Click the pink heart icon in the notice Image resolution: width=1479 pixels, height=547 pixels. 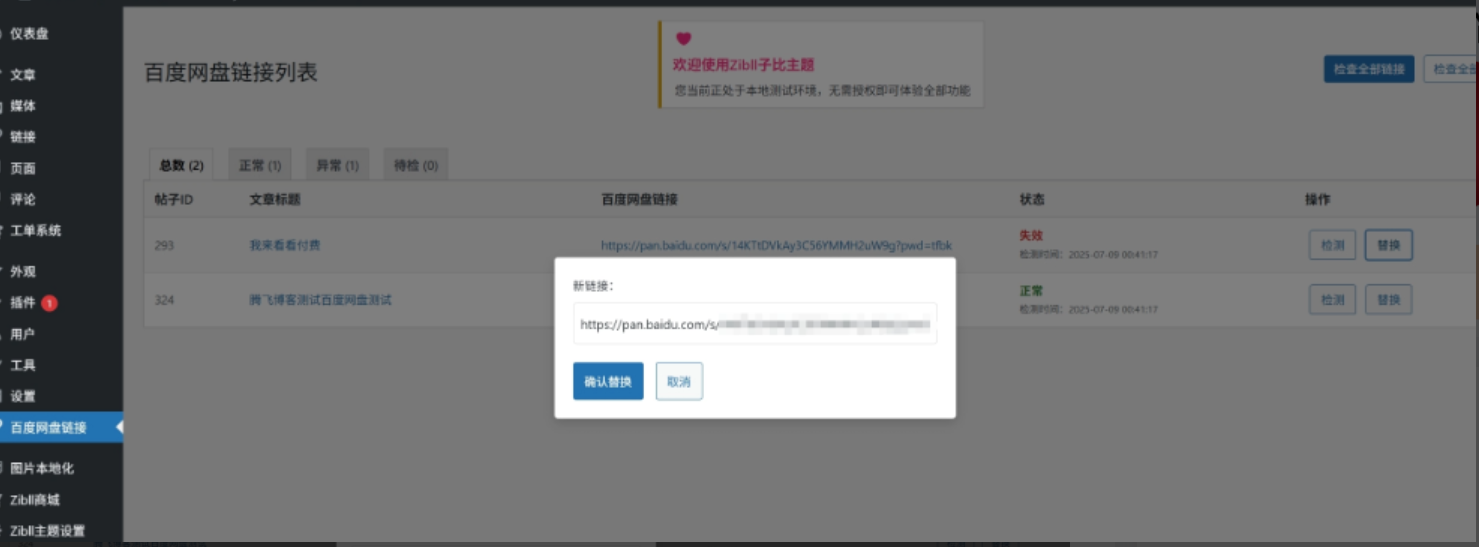683,39
